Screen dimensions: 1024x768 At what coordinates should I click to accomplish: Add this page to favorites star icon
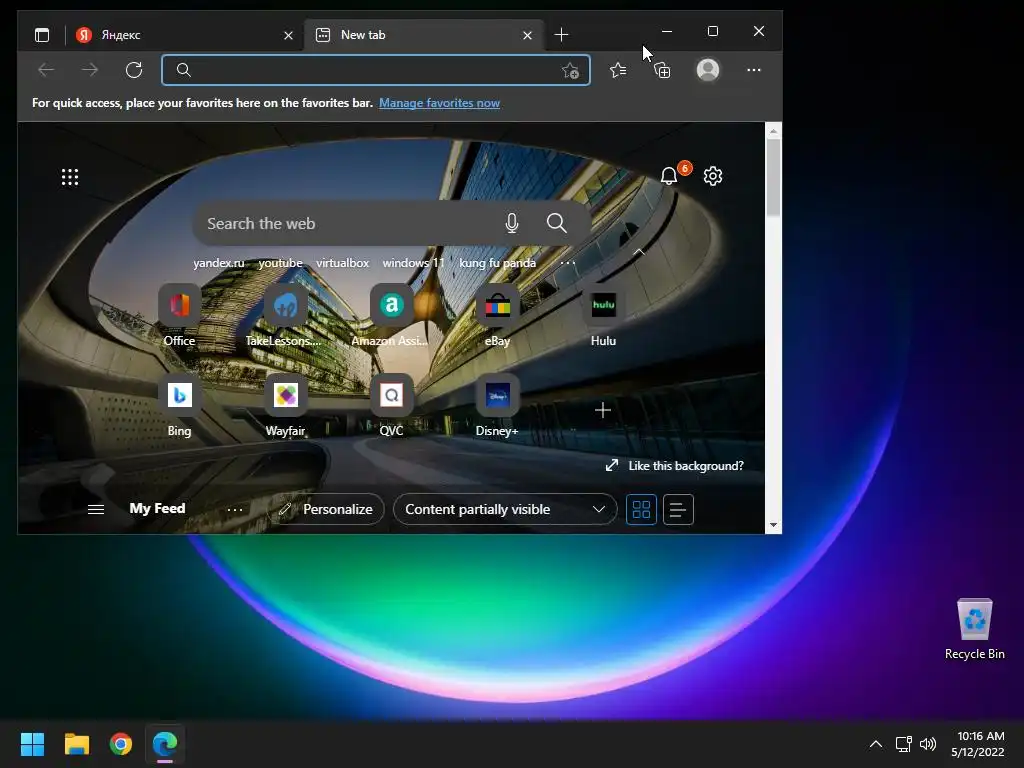point(570,71)
